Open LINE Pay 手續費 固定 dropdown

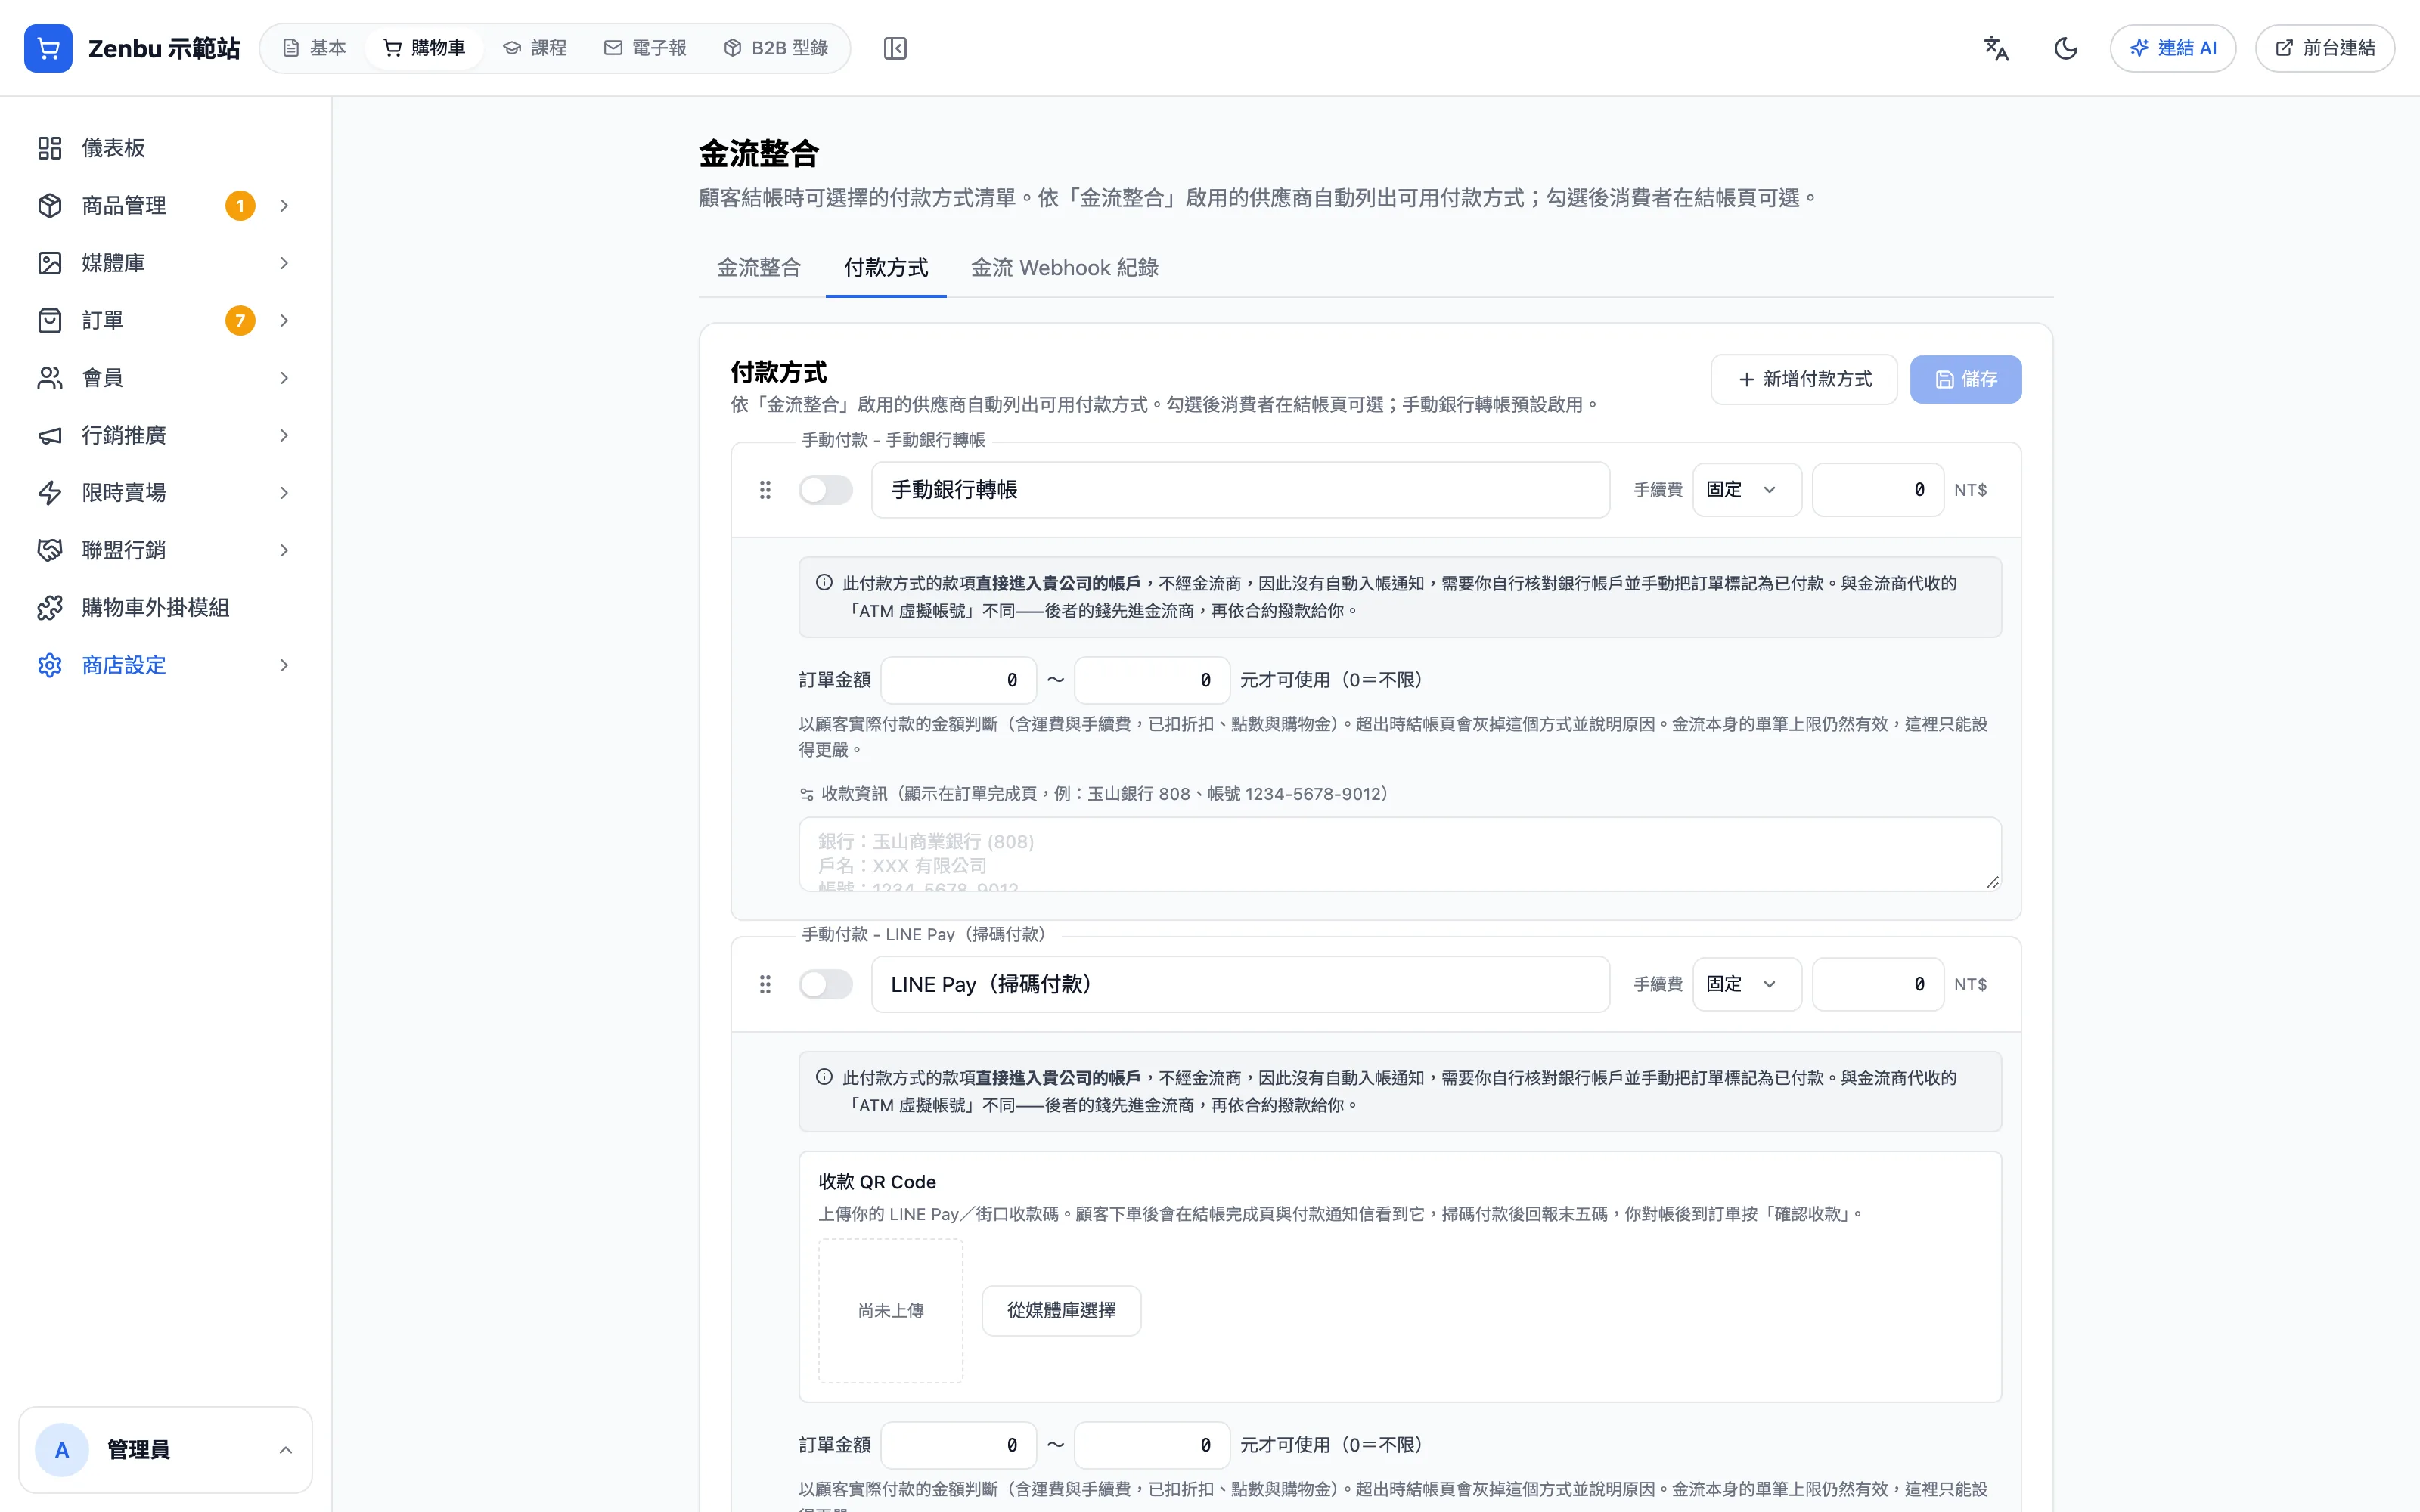point(1747,984)
